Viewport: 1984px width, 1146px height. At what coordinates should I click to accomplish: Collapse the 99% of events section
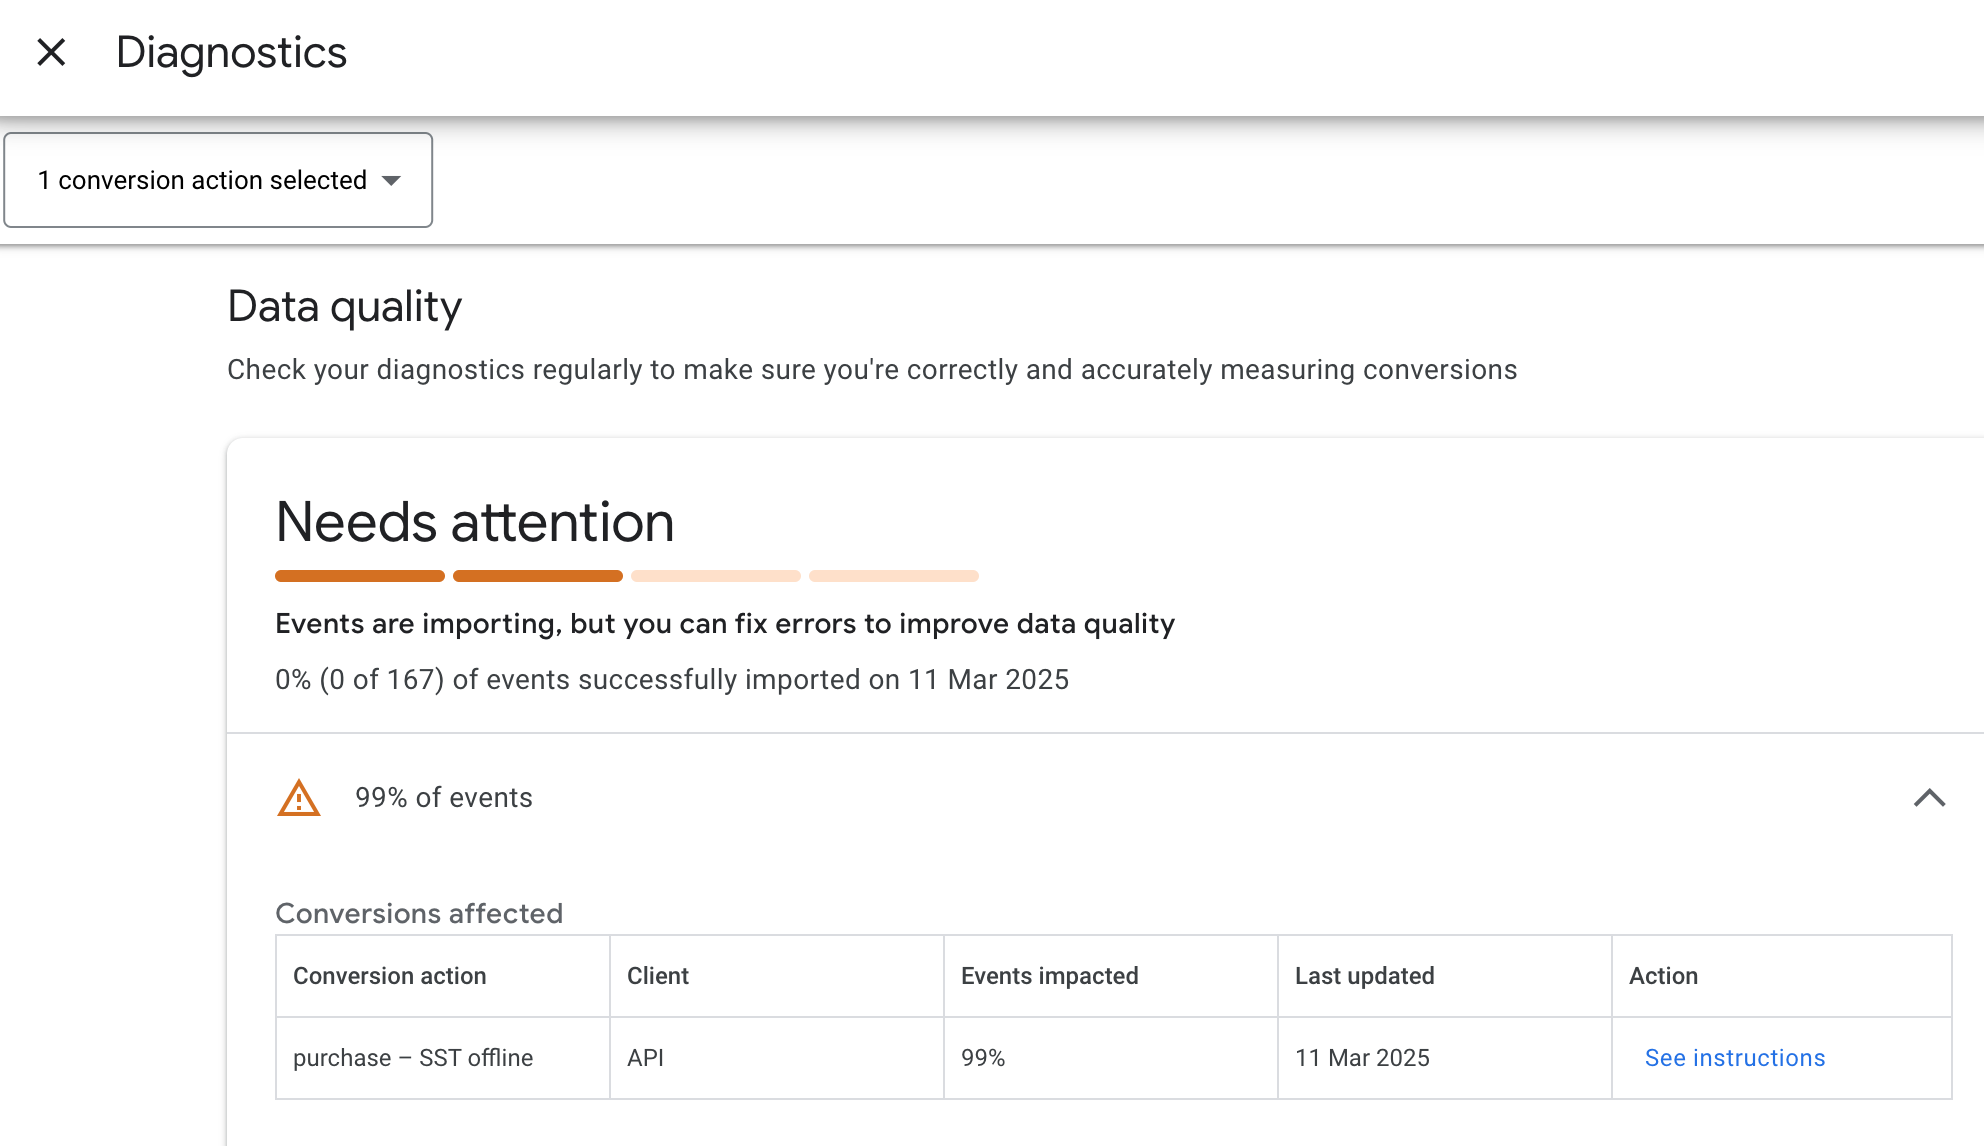1929,798
